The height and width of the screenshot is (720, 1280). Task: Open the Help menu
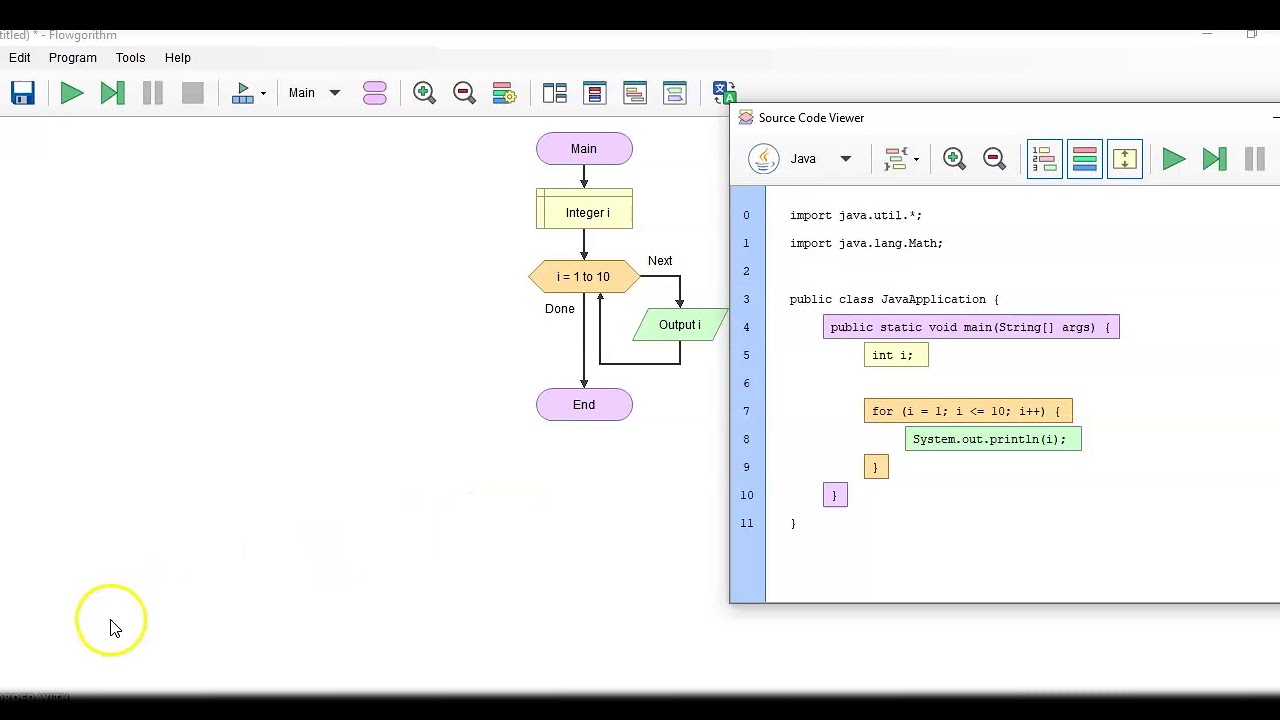pos(178,58)
